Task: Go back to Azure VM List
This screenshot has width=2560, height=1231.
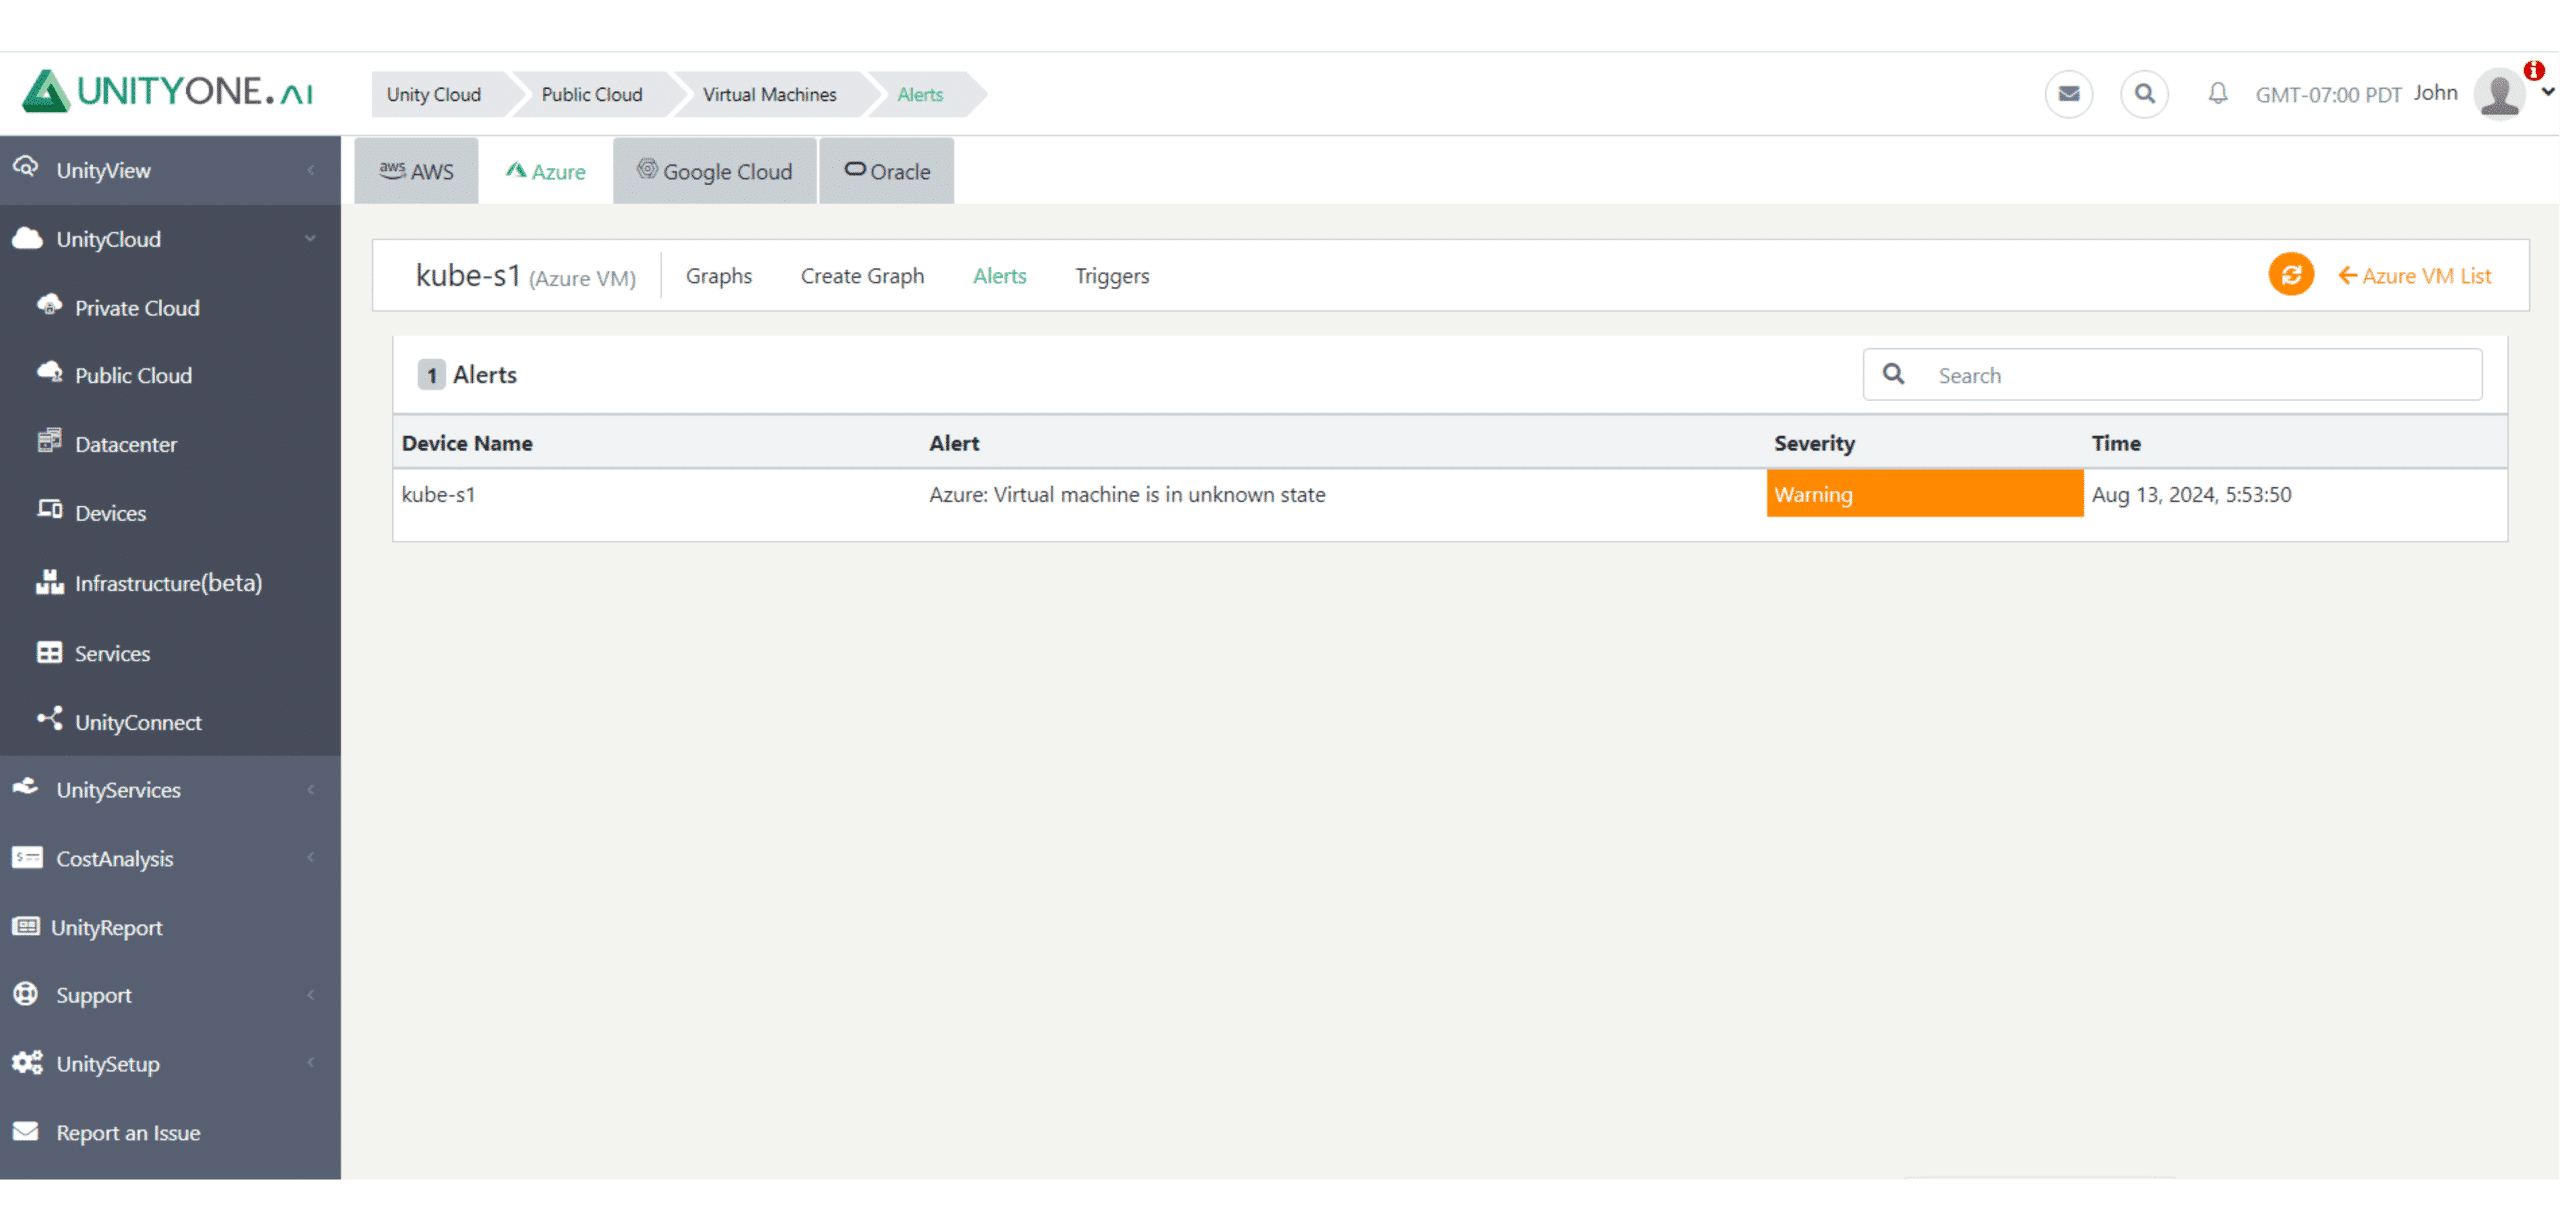Action: (2414, 276)
